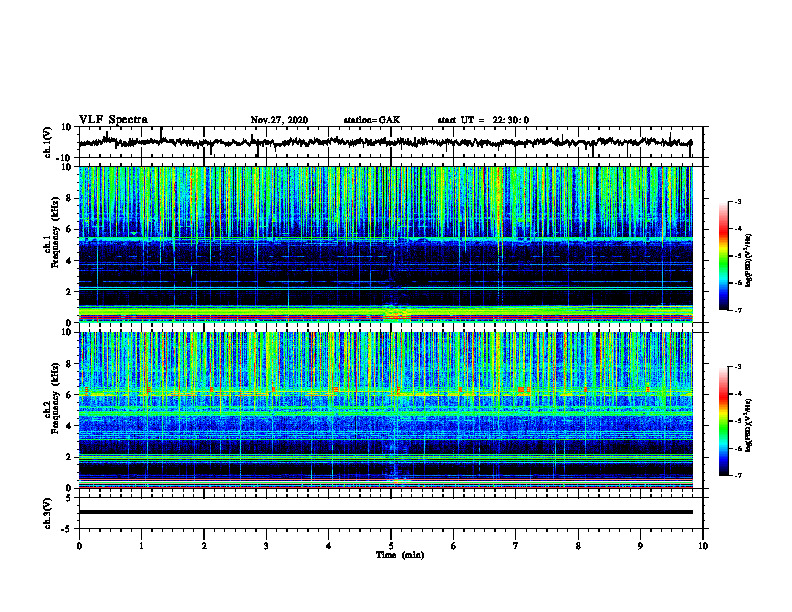Click the time axis end label "10"
792x612 pixels.
[x=703, y=546]
